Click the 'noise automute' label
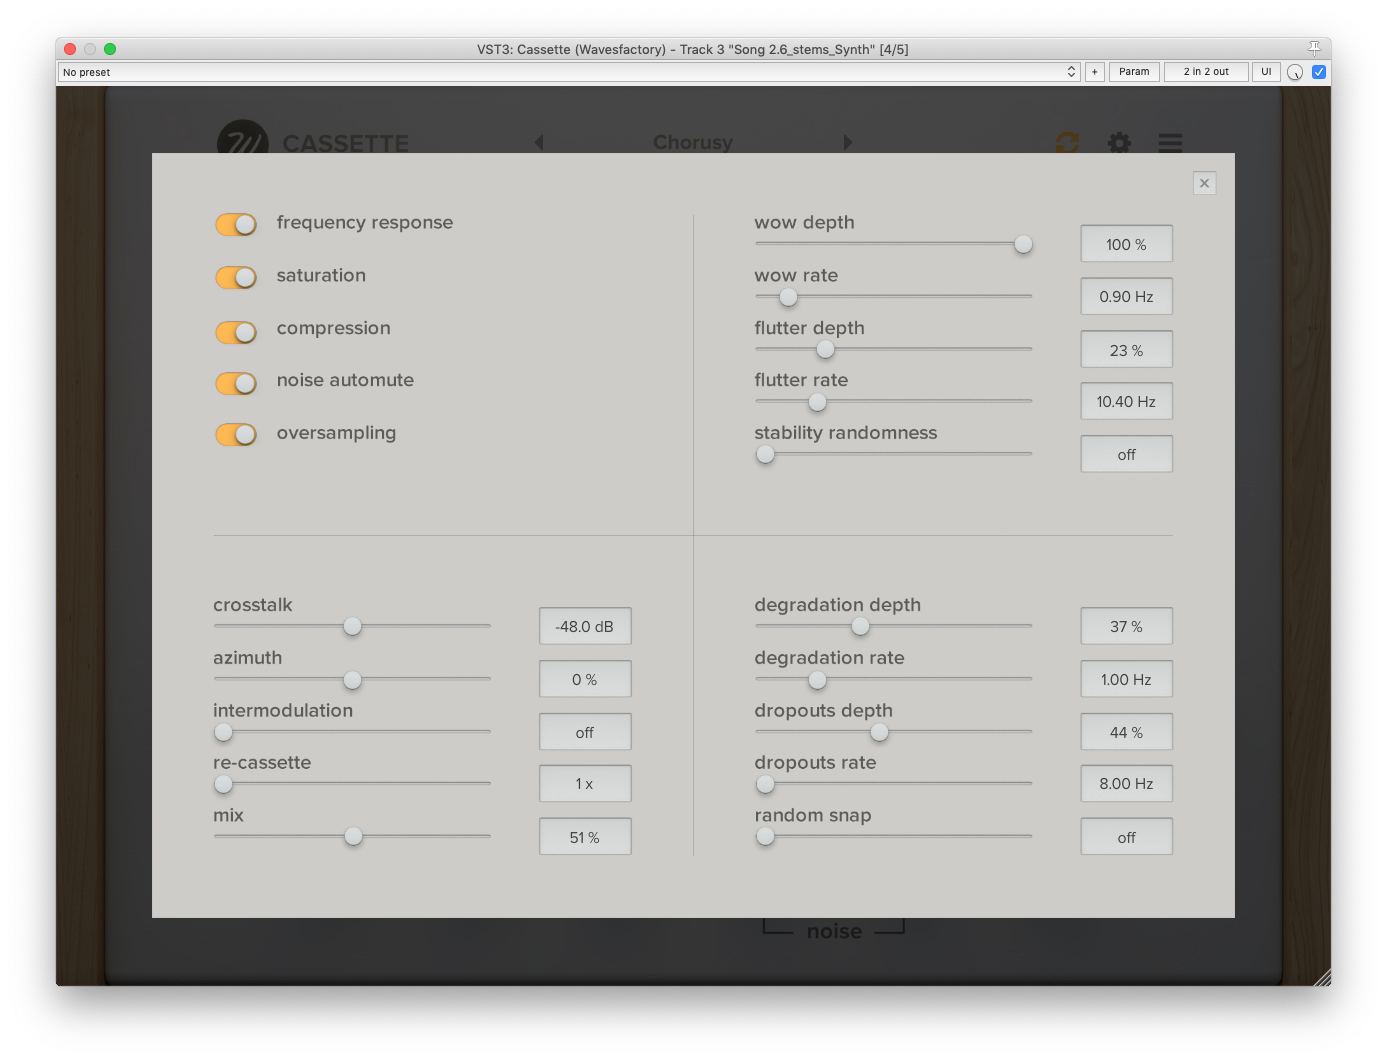Image resolution: width=1387 pixels, height=1060 pixels. (345, 380)
